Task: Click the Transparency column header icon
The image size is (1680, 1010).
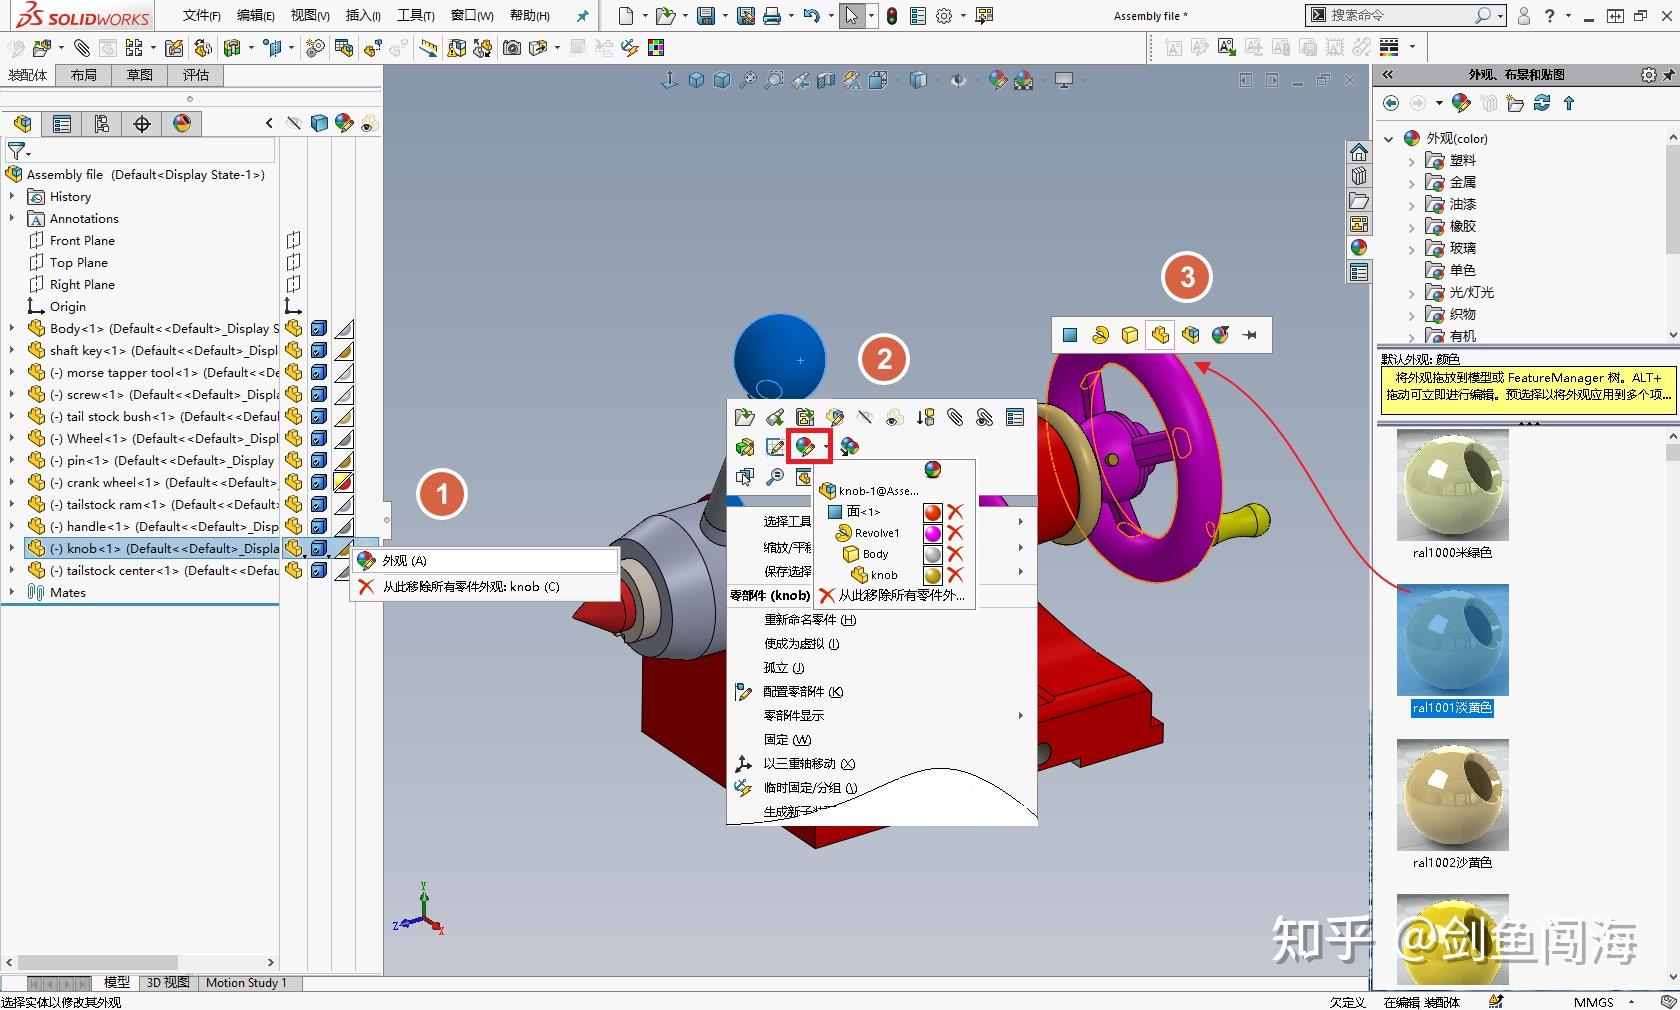Action: (369, 123)
